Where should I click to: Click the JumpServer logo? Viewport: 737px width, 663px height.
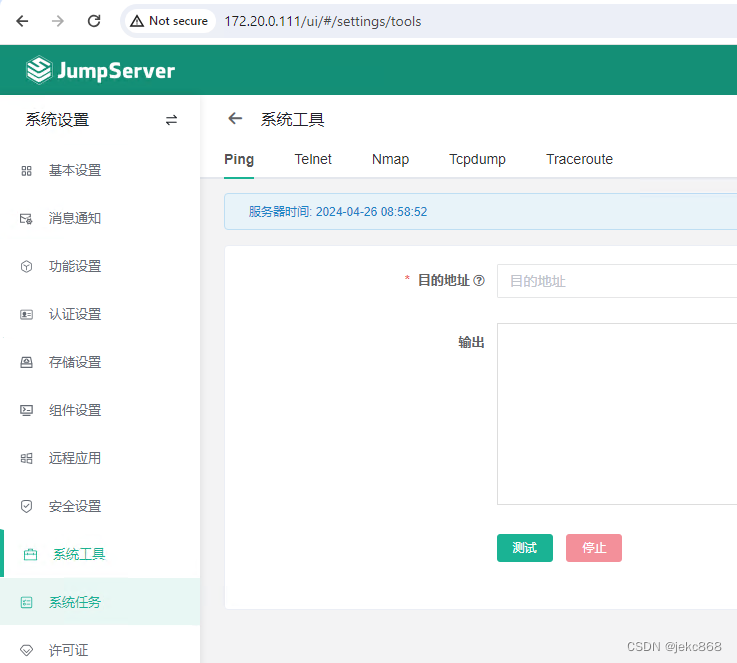point(101,70)
